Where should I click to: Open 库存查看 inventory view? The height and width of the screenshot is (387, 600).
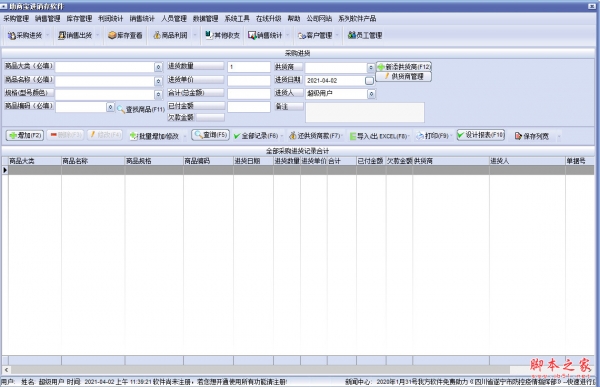click(125, 36)
